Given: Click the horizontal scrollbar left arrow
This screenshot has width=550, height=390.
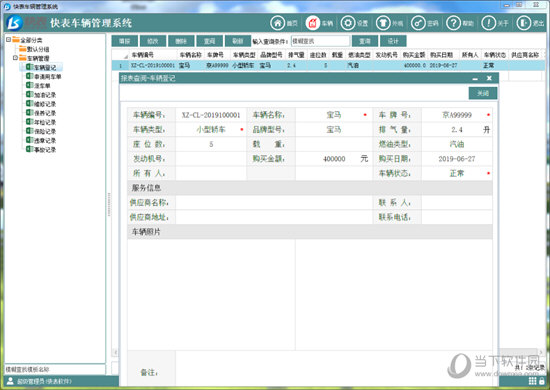Looking at the screenshot, I should (115, 352).
